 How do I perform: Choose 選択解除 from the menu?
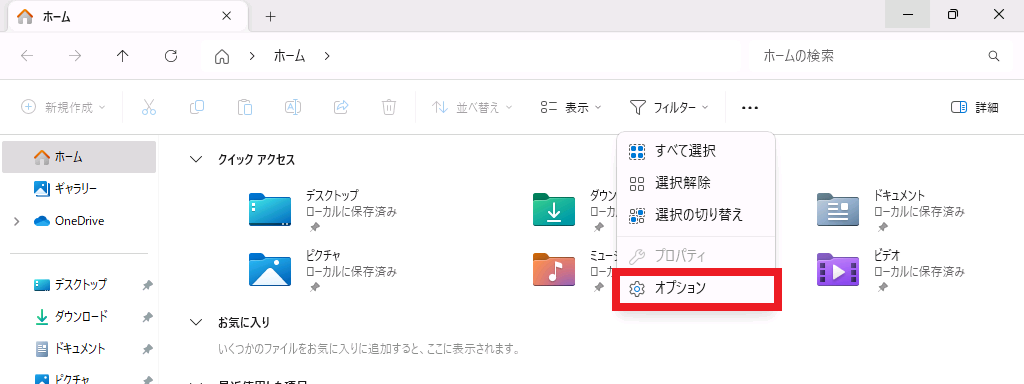point(696,184)
